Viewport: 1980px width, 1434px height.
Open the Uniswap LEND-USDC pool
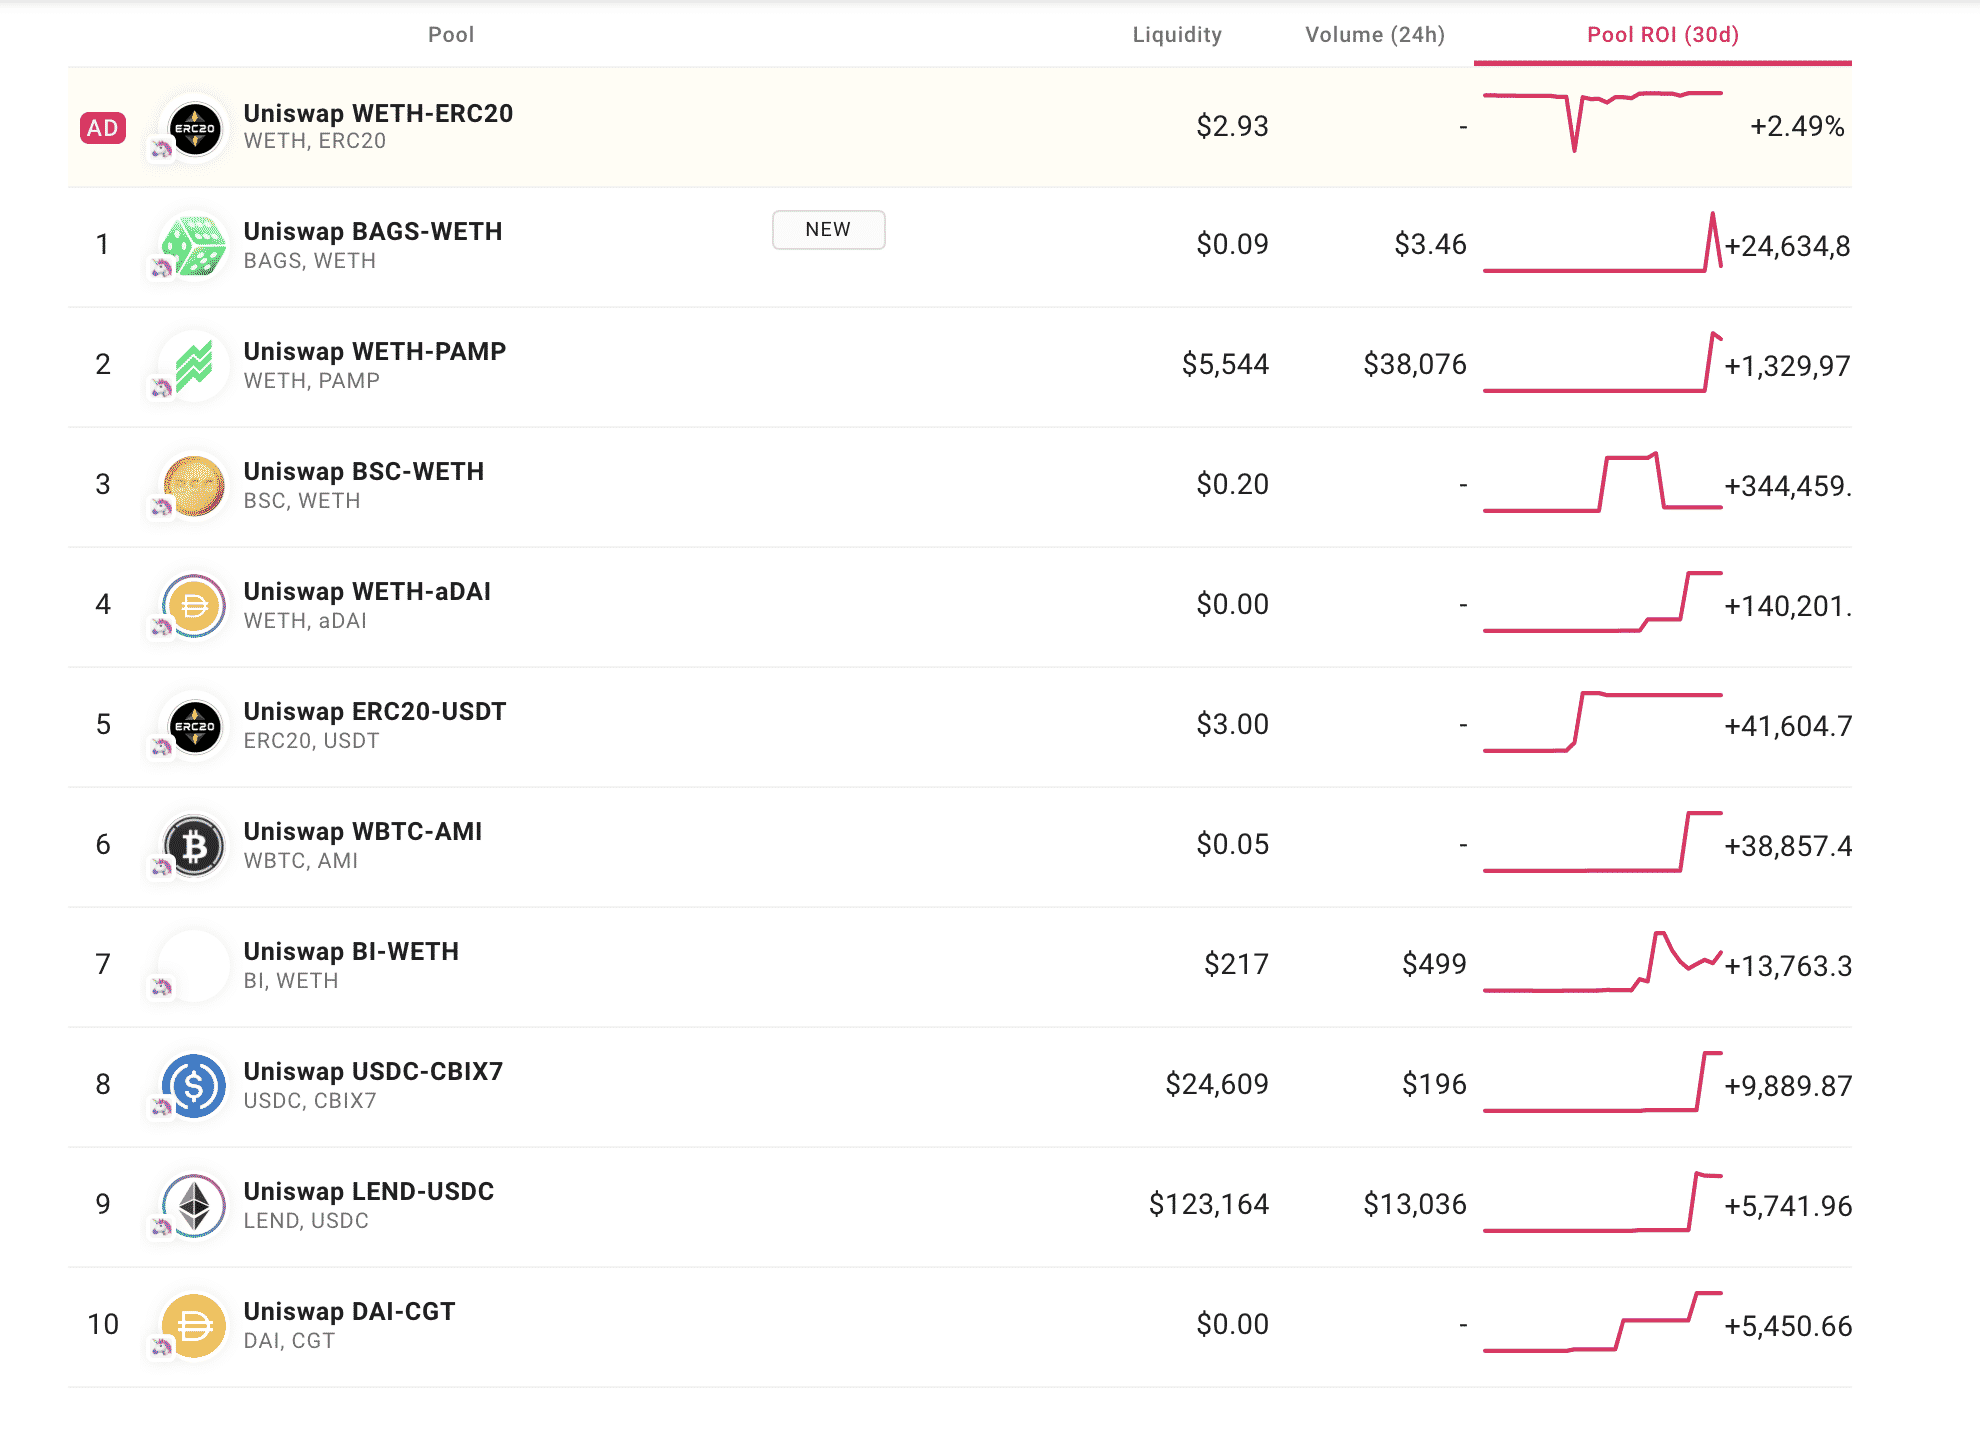click(x=369, y=1191)
